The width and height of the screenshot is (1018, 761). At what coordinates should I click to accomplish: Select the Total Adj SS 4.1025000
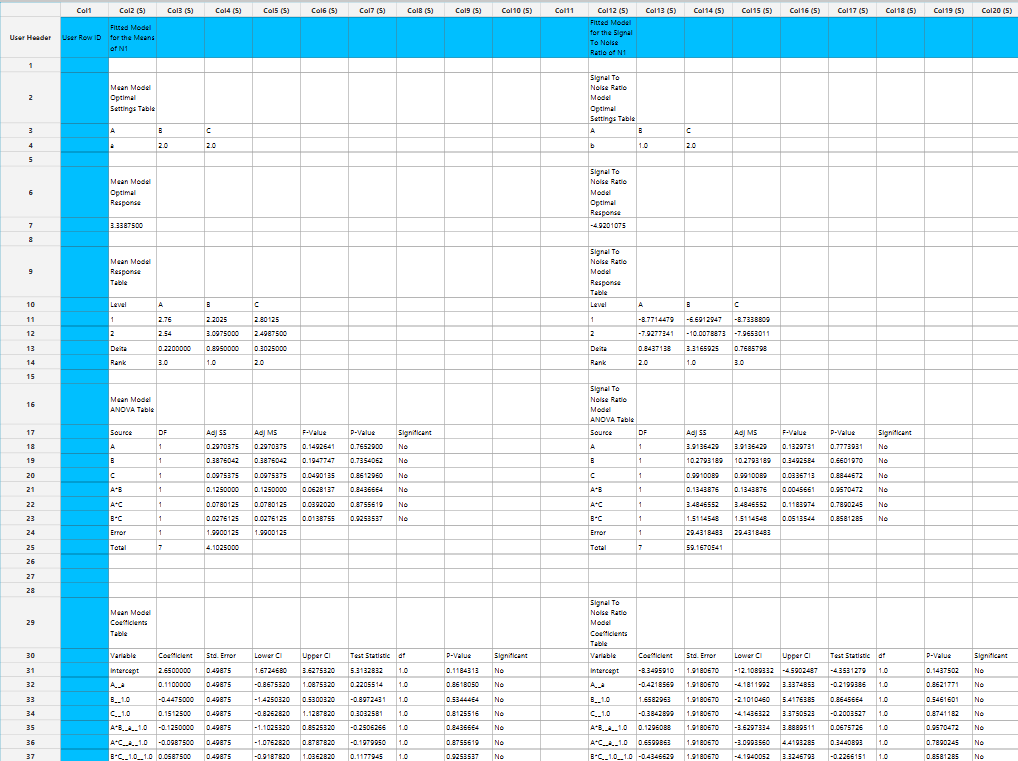coord(228,547)
